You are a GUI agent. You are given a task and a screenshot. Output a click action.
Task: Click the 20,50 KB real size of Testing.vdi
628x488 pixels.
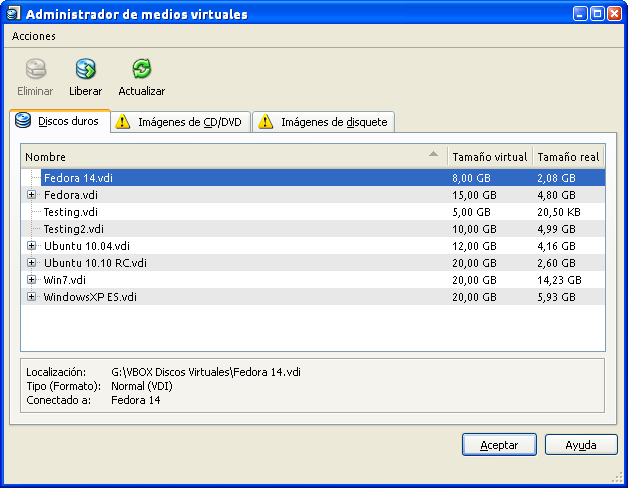[x=559, y=212]
